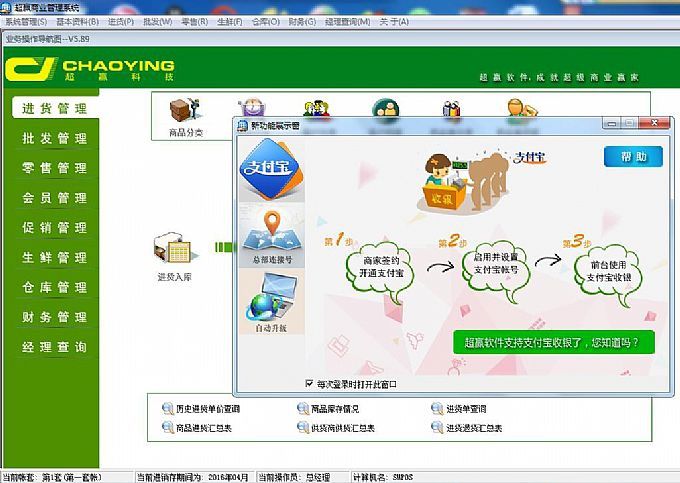
Task: Open the 进货退货汇总表 link
Action: 474,428
